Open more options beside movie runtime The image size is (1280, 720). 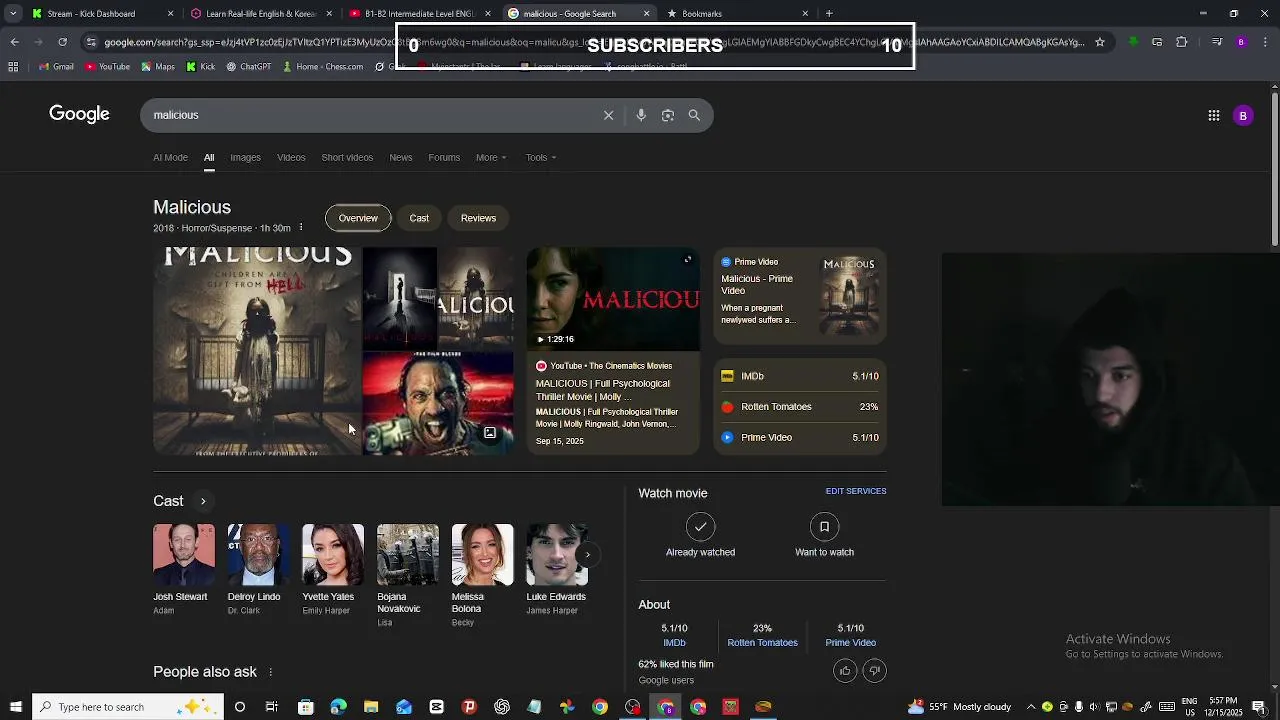point(300,228)
